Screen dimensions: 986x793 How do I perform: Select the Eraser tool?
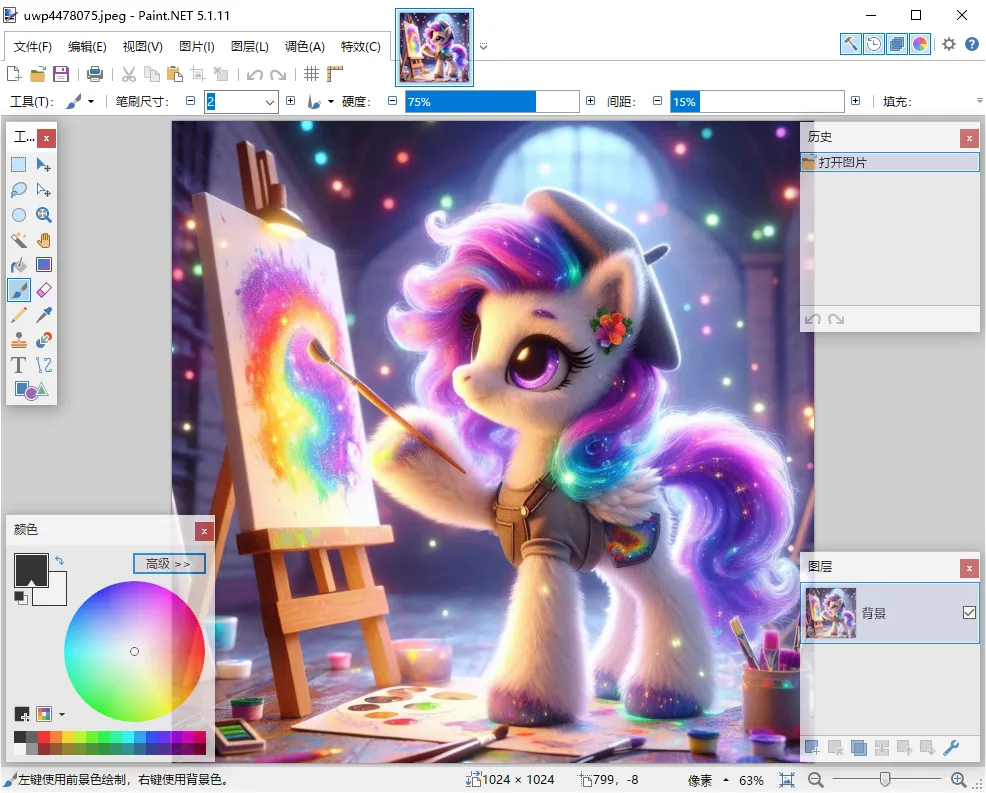click(43, 290)
